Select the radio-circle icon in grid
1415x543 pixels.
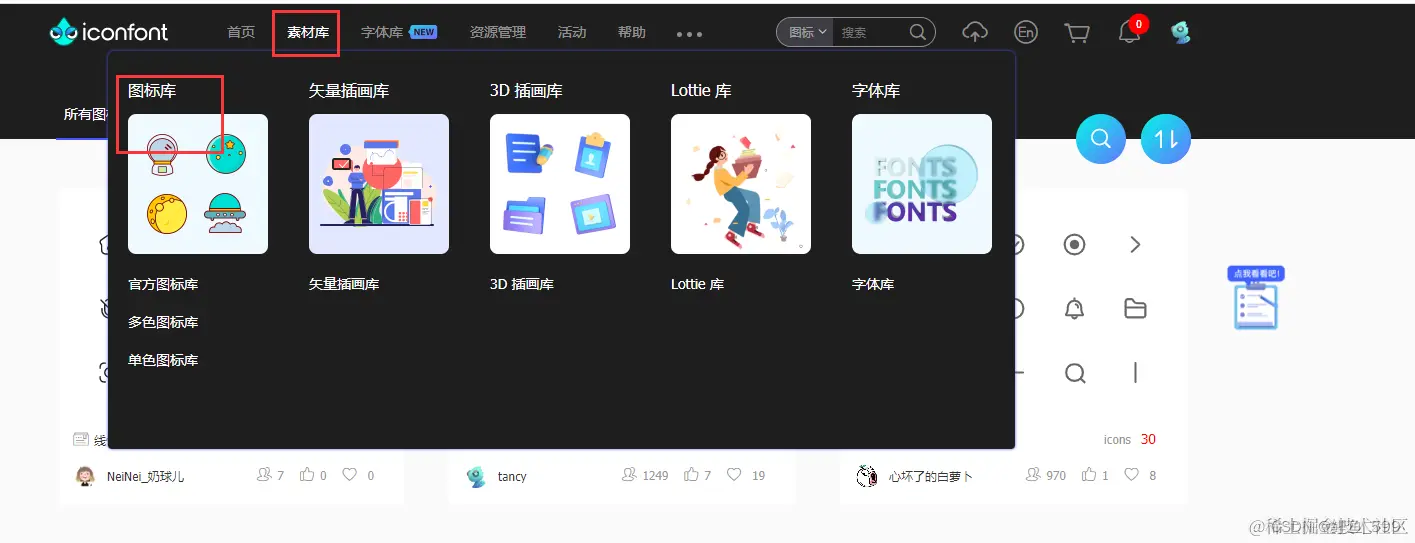(x=1074, y=245)
